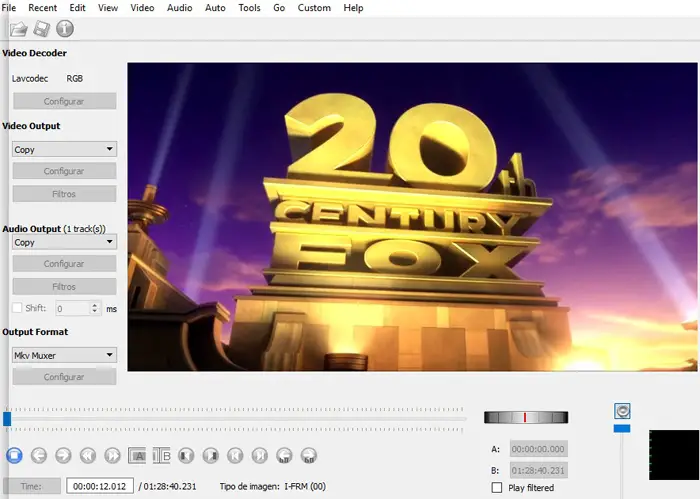Open the Recent menu
The image size is (700, 499).
[42, 8]
